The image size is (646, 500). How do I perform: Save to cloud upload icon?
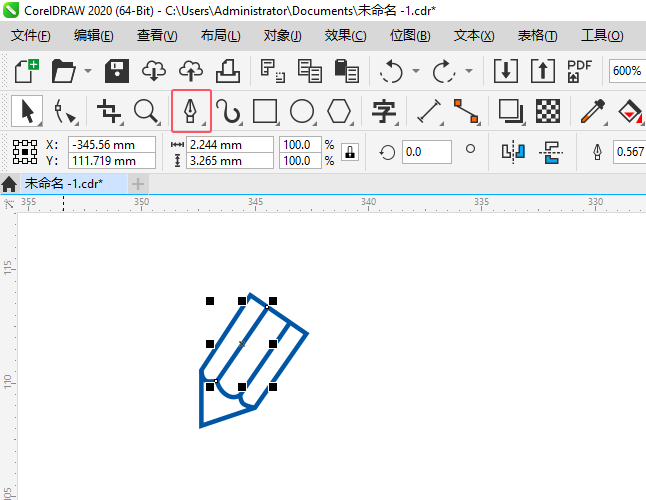[191, 71]
